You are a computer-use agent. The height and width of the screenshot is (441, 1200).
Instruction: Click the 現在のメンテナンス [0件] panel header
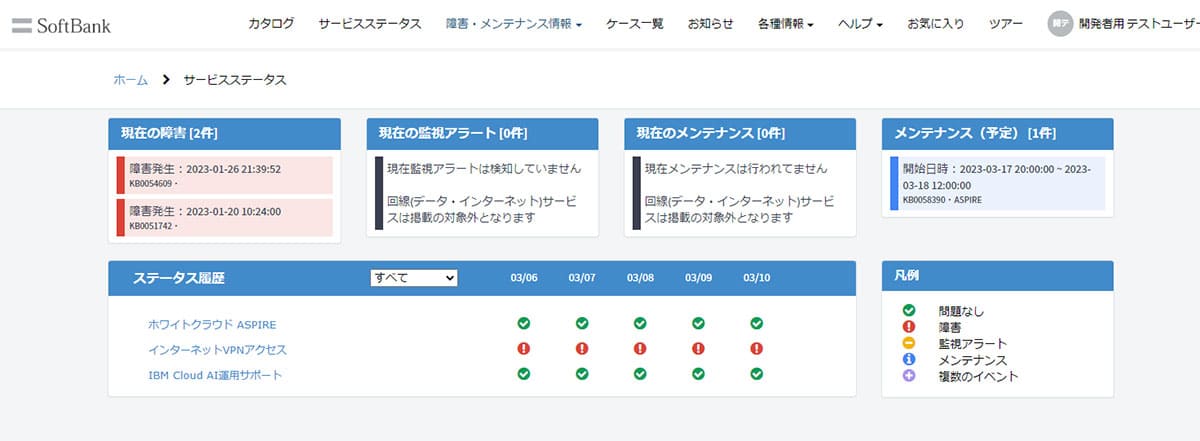point(740,134)
